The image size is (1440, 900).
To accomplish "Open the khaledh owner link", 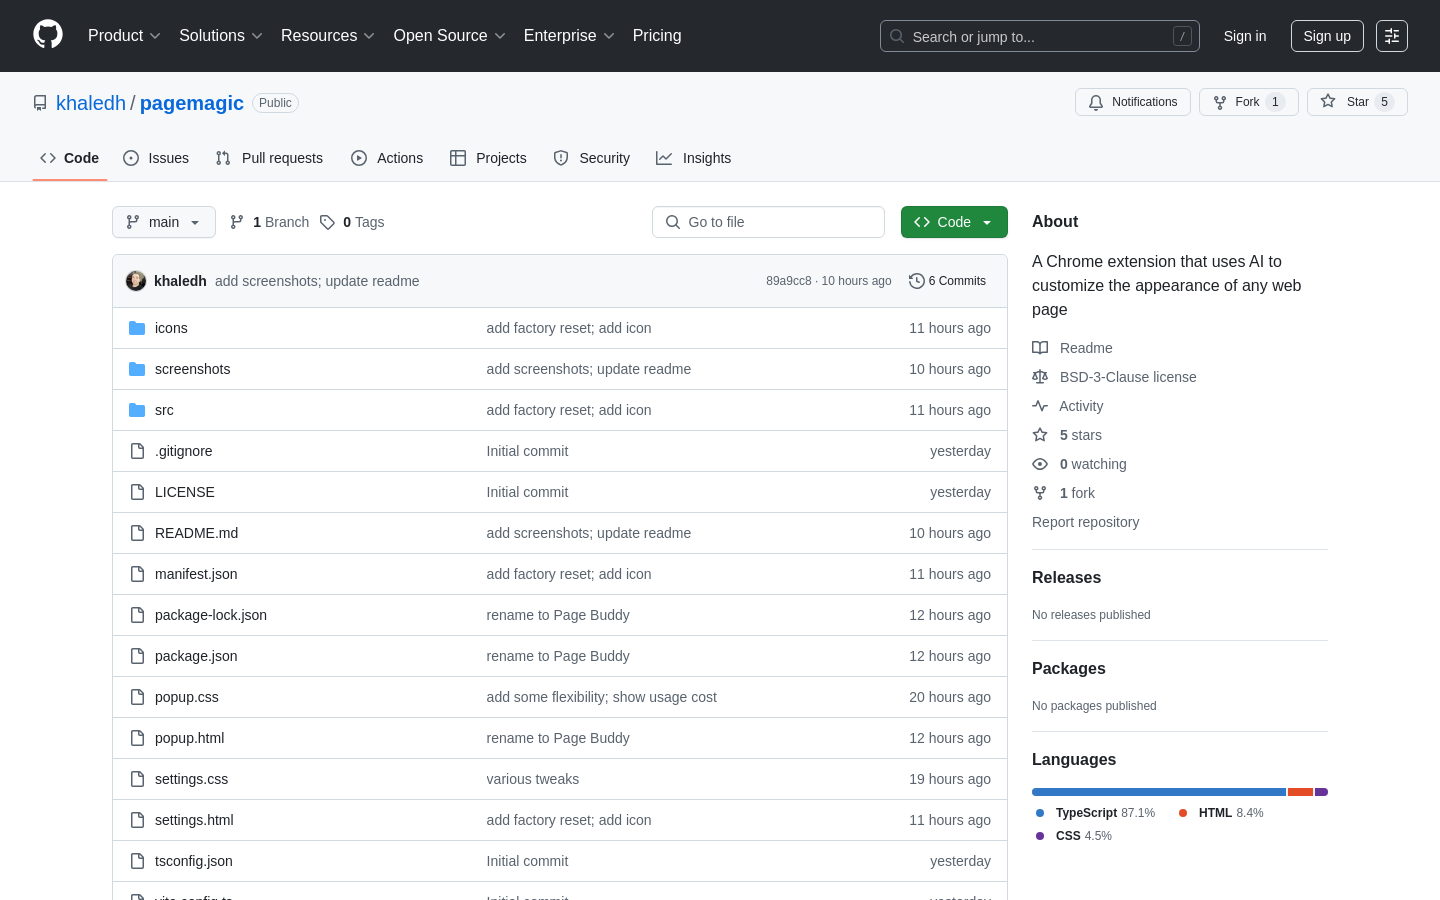I will pos(91,103).
